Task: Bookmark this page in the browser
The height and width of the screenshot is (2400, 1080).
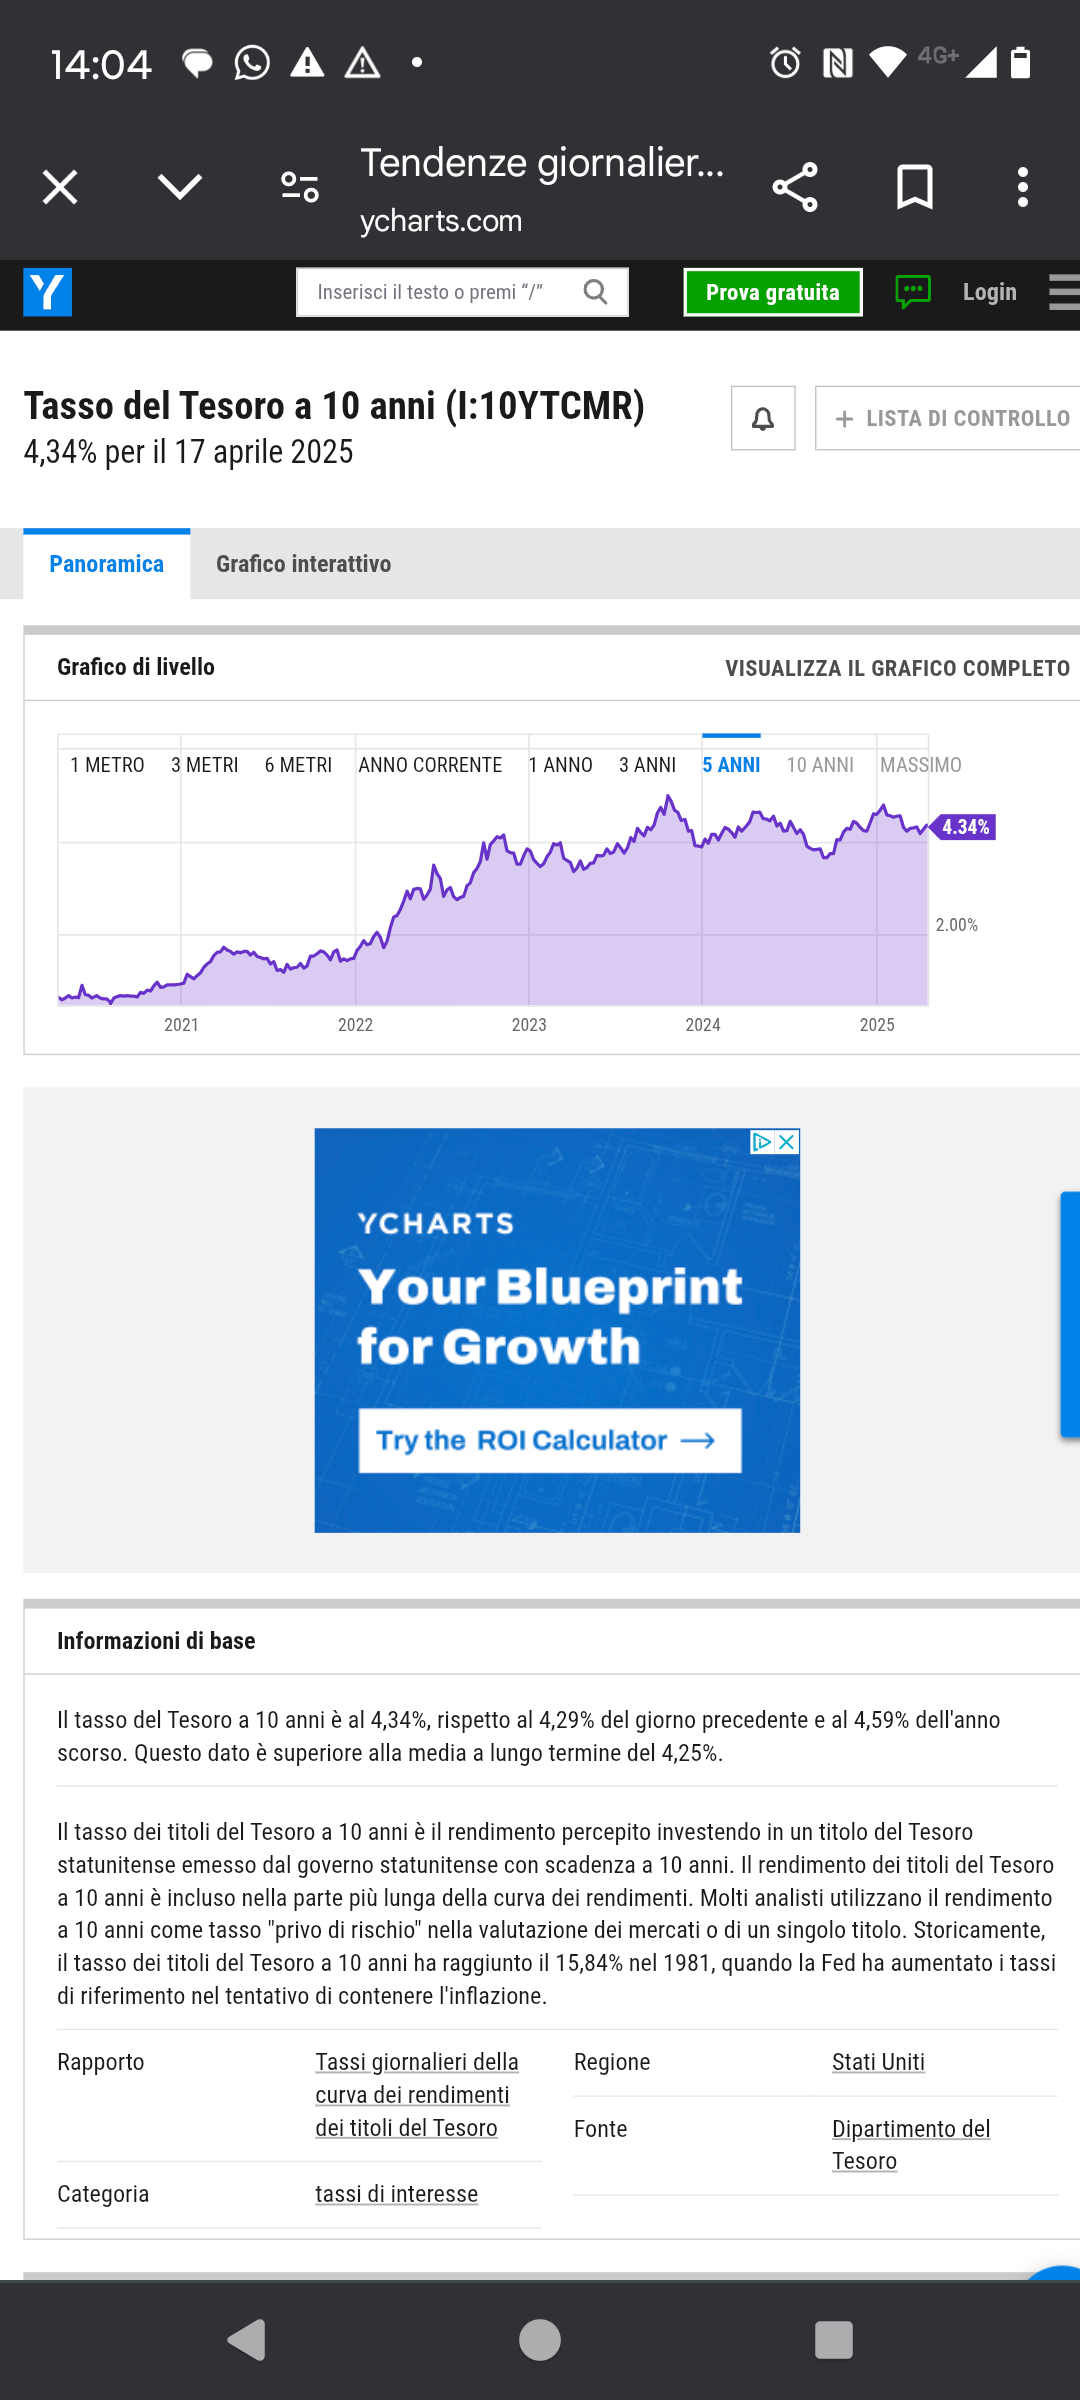Action: point(915,187)
